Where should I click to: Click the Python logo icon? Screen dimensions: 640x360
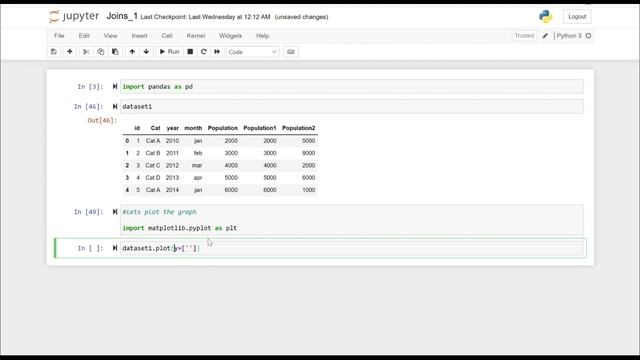point(545,16)
